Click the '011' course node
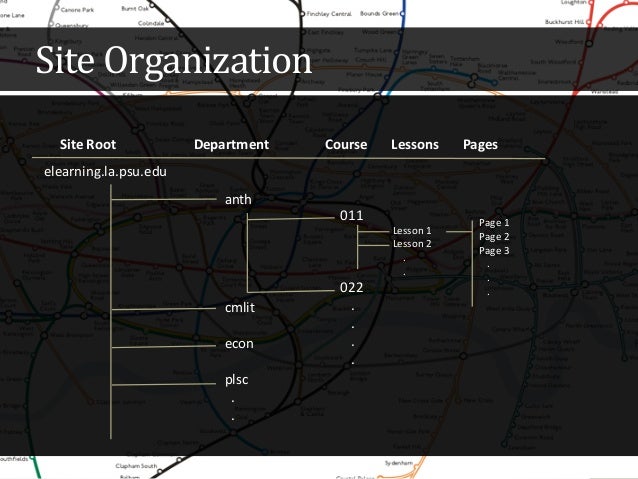 coord(352,215)
